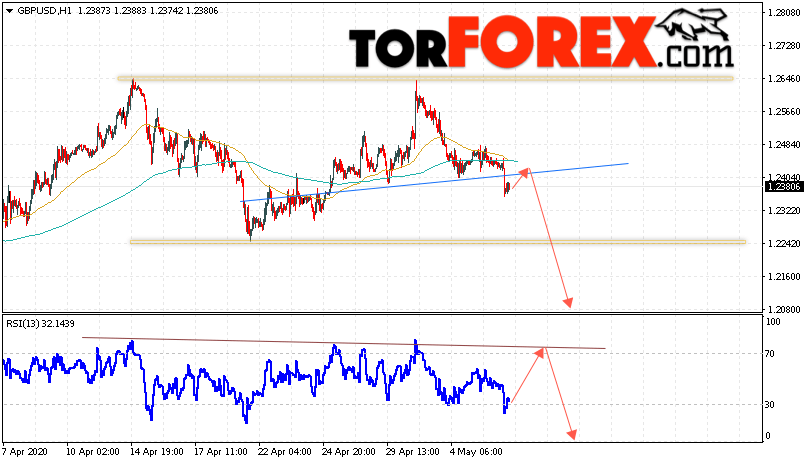Image resolution: width=808 pixels, height=463 pixels.
Task: Click the RSI scale value 100
Action: click(773, 322)
